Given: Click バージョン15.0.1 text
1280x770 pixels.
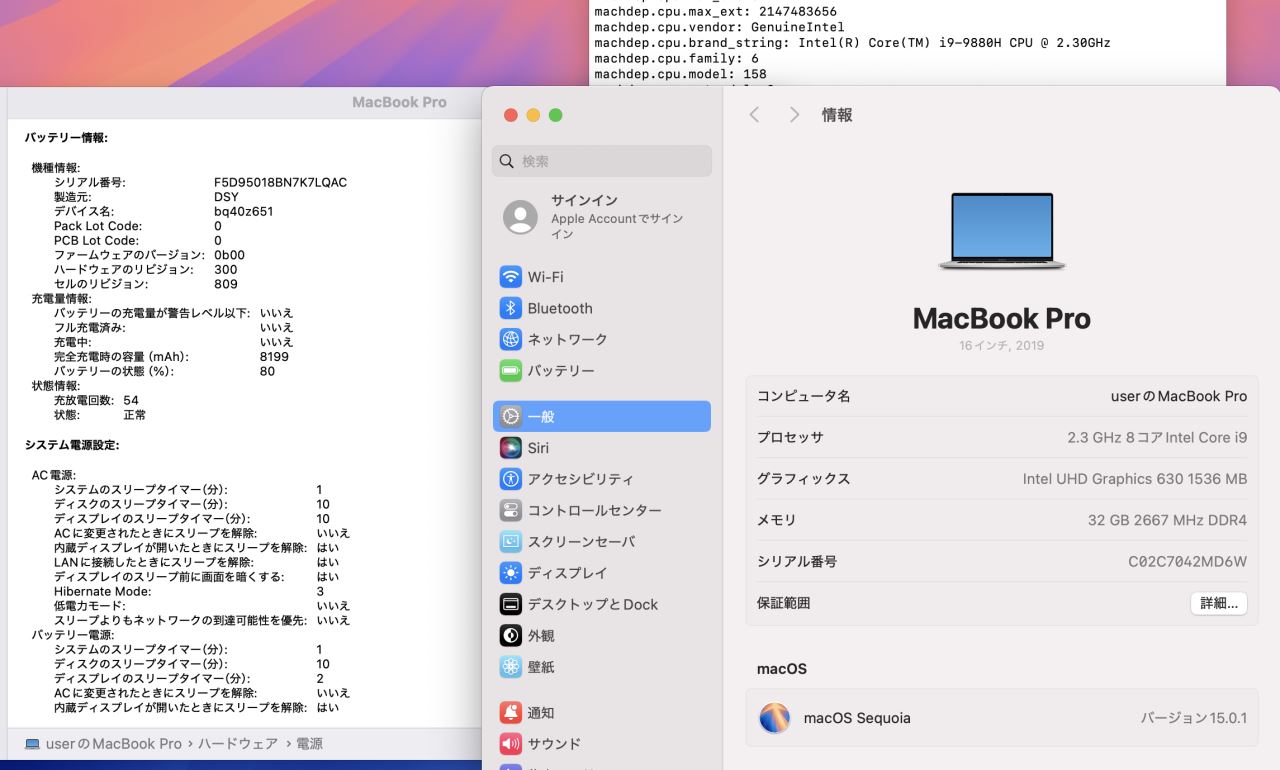Looking at the screenshot, I should (x=1194, y=718).
